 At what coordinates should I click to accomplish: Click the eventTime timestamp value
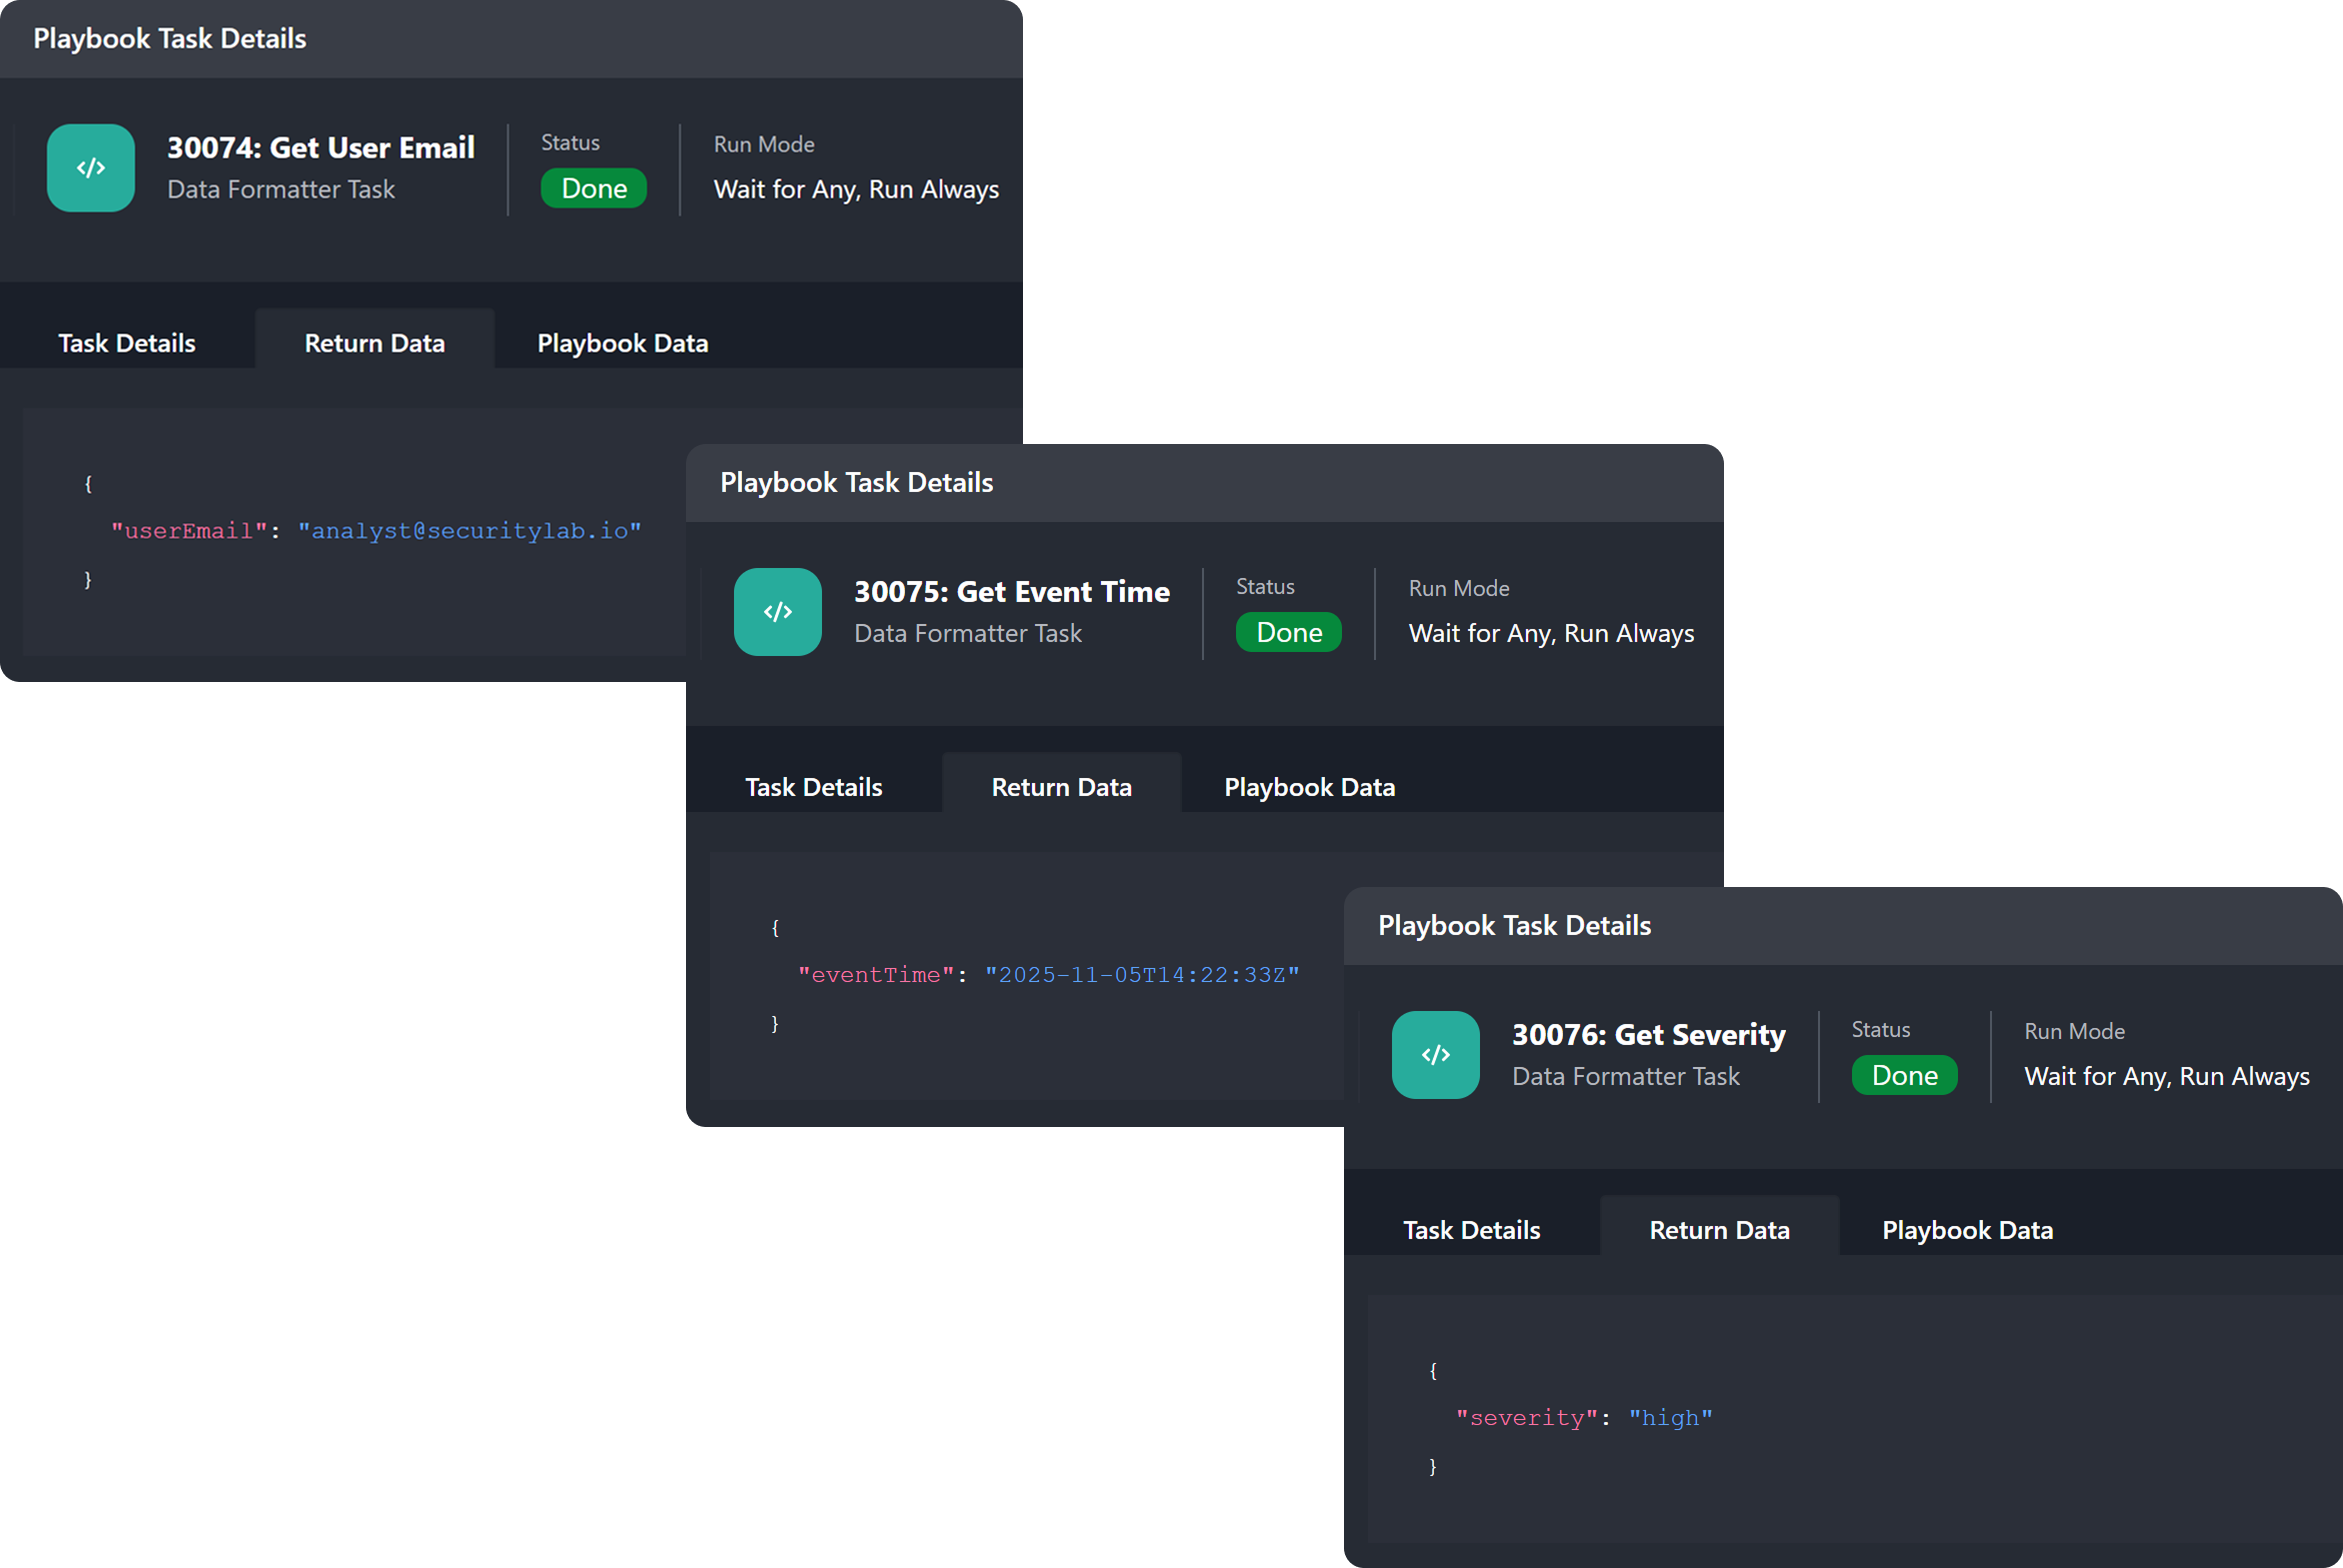[1141, 975]
